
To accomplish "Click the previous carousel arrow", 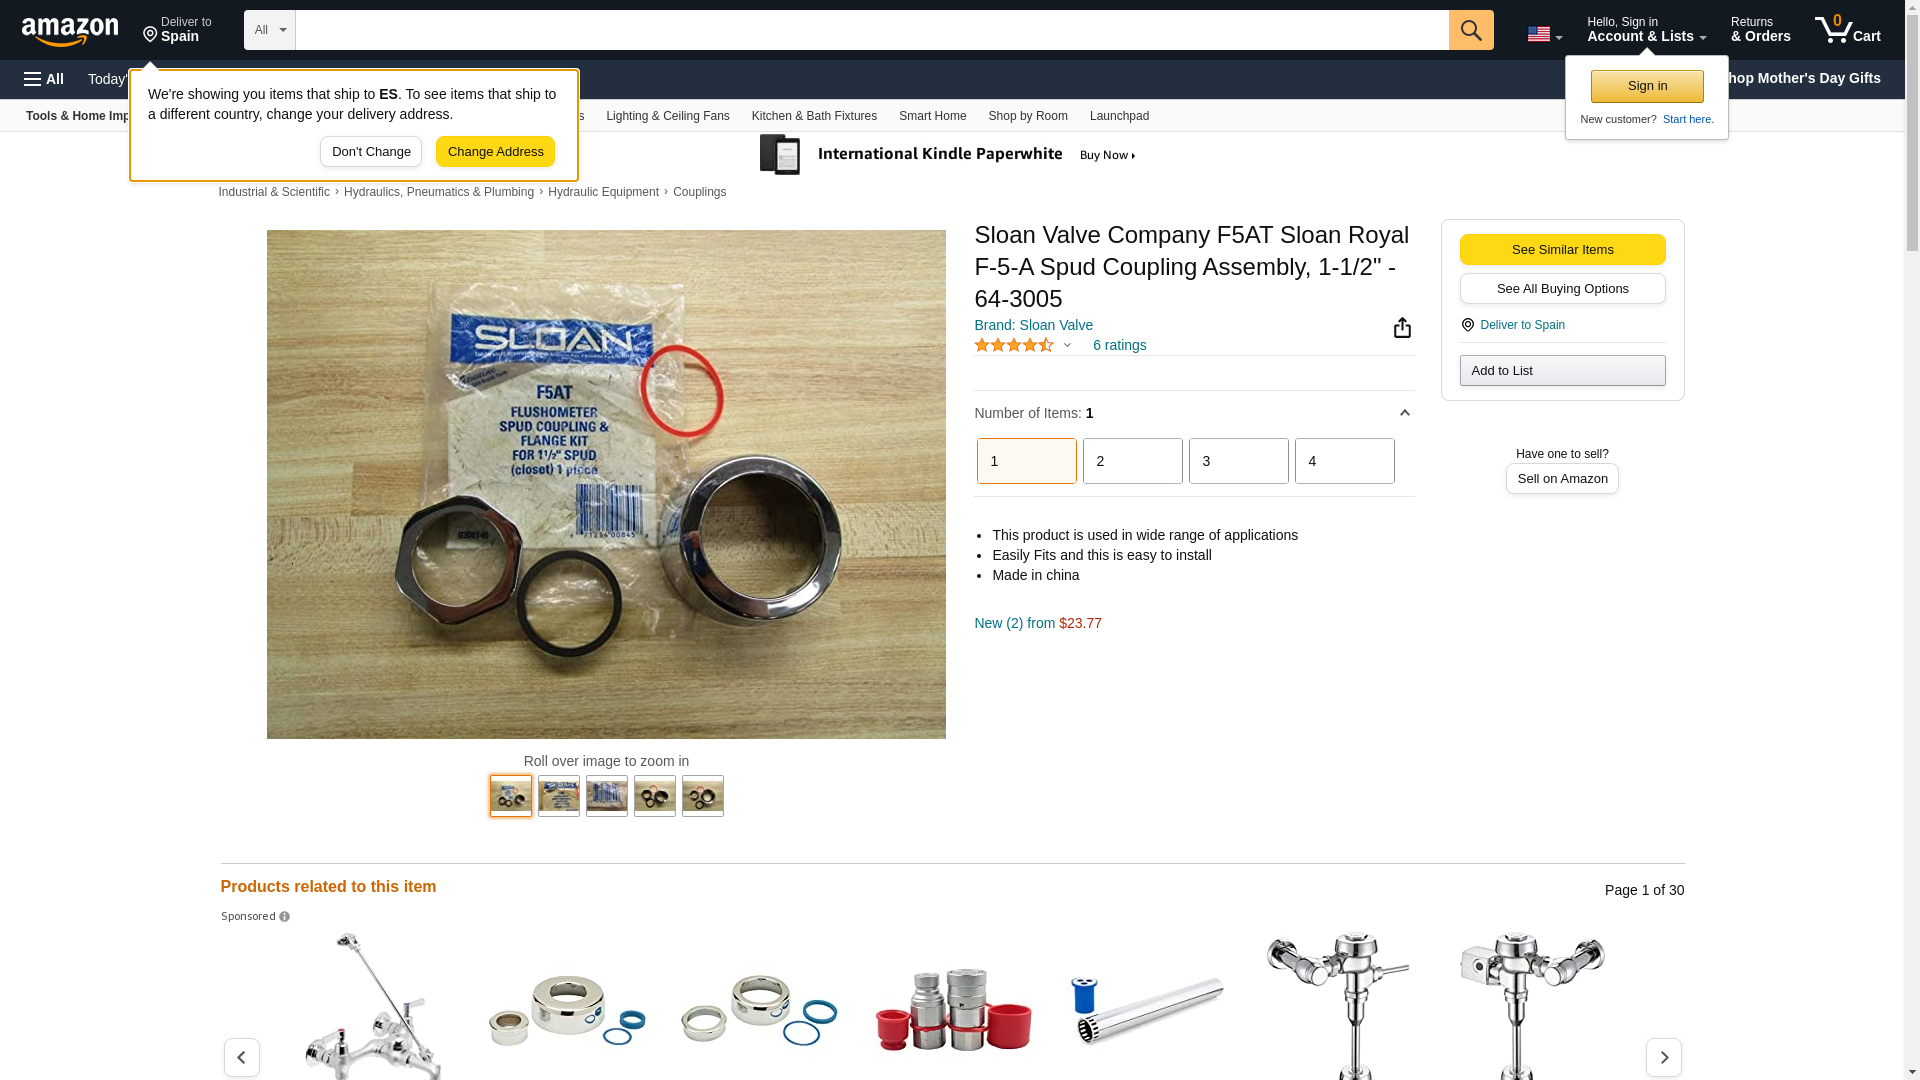I will tap(242, 1057).
